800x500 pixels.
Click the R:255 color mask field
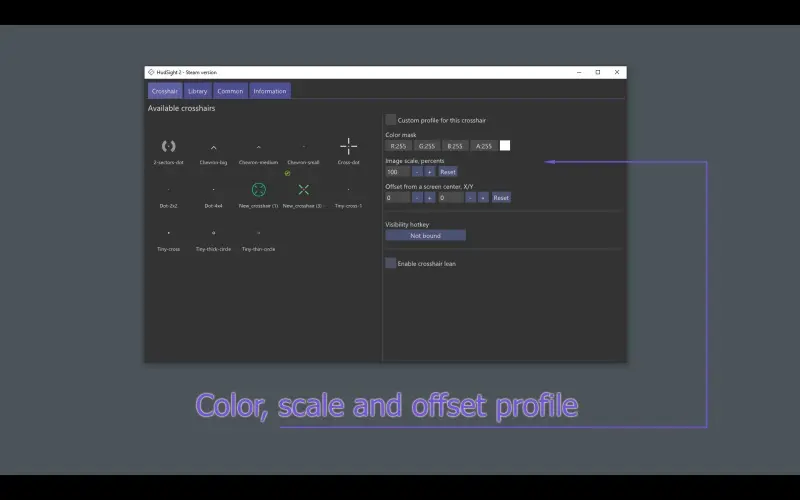click(x=398, y=146)
